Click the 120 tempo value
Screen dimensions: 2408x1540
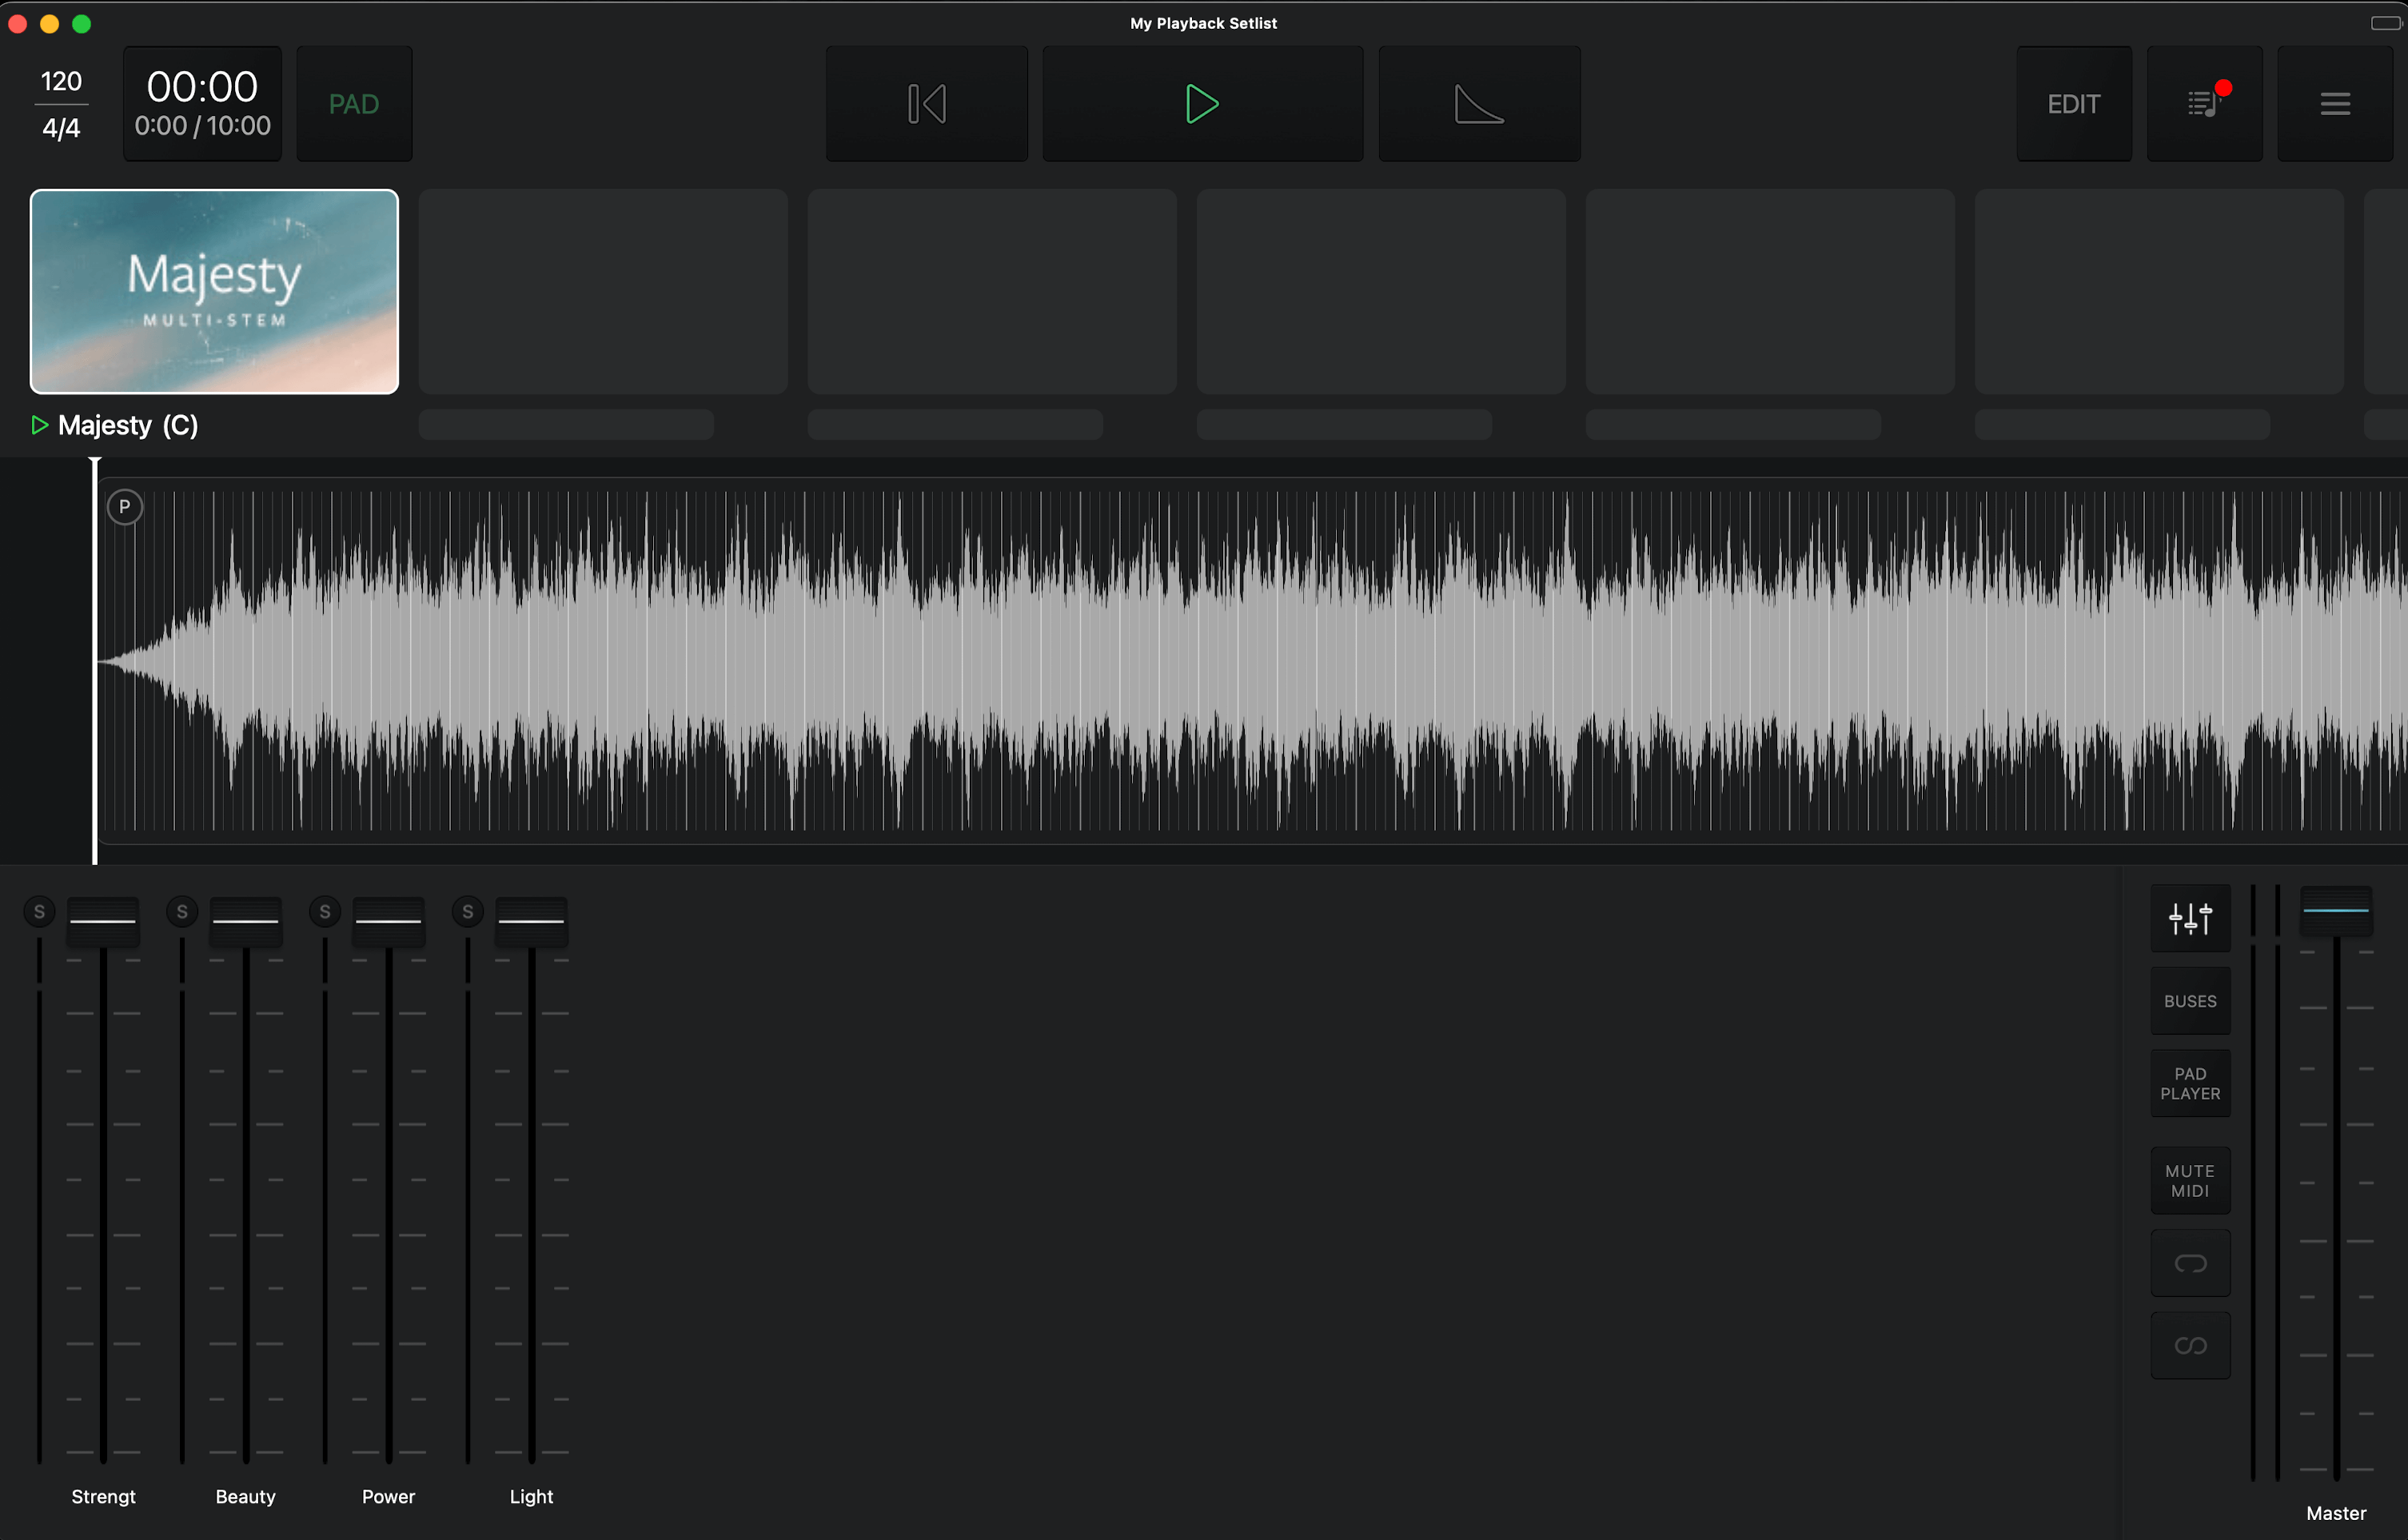coord(61,81)
